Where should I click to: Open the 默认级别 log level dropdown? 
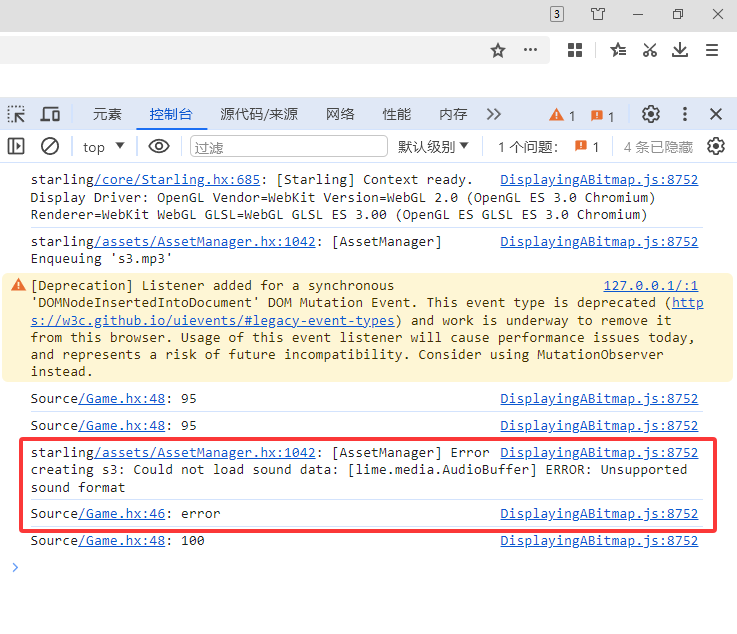pyautogui.click(x=433, y=147)
